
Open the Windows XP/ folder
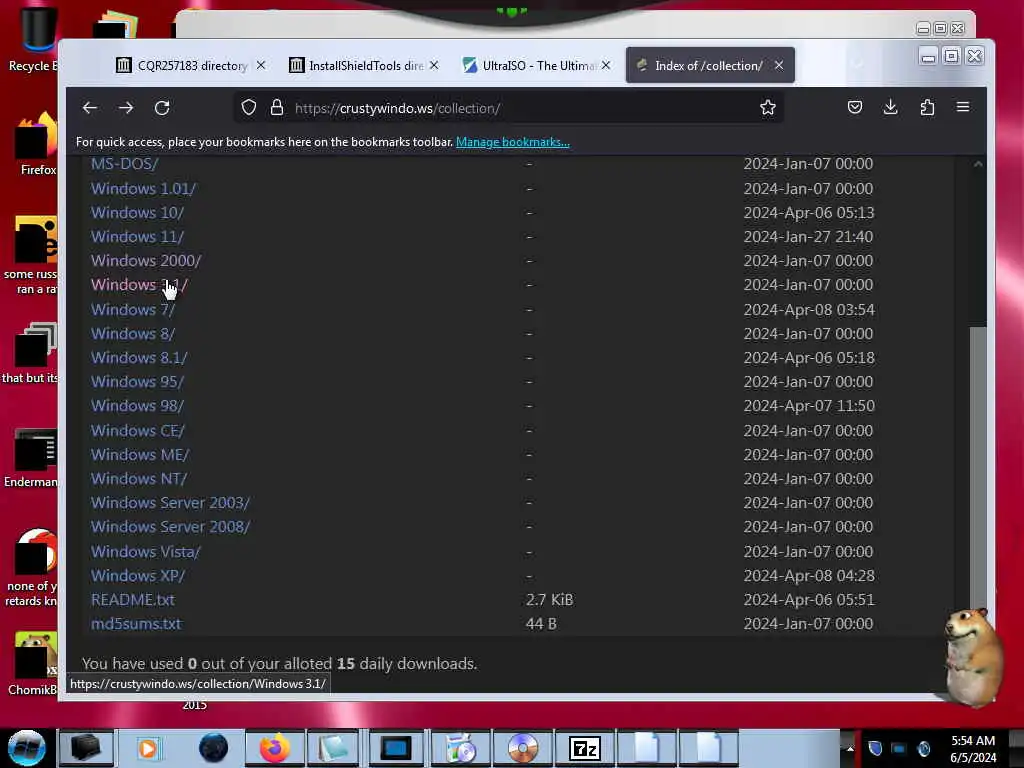[x=138, y=576]
